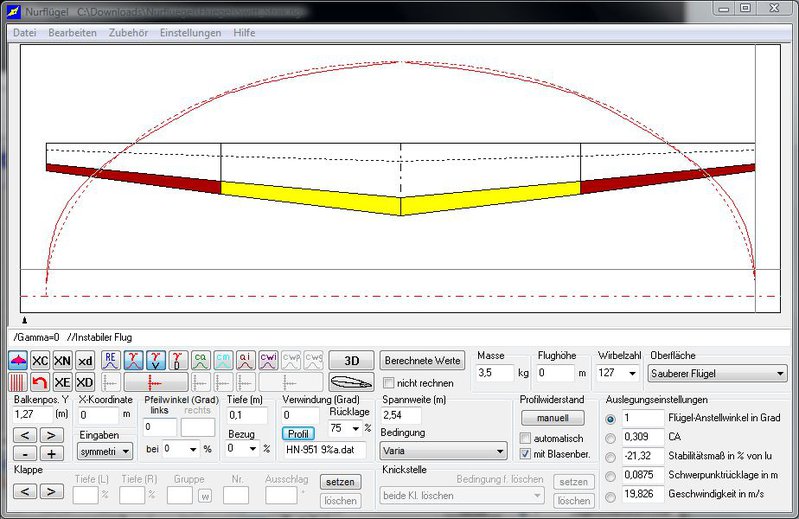The image size is (799, 519).
Task: Toggle the cyan cm curve icon
Action: tap(224, 360)
